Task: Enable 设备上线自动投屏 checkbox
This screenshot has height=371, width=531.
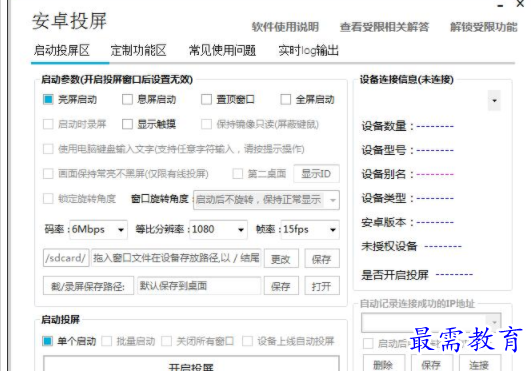Action: tap(248, 341)
